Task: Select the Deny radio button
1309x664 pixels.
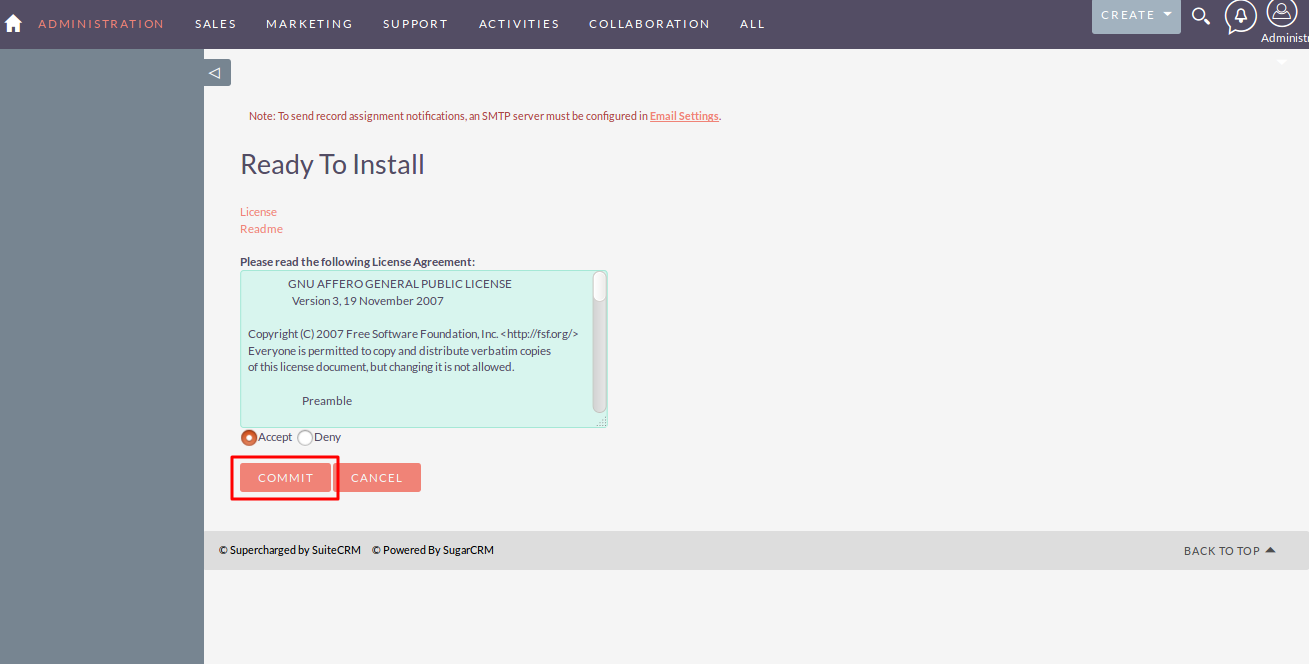Action: click(305, 437)
